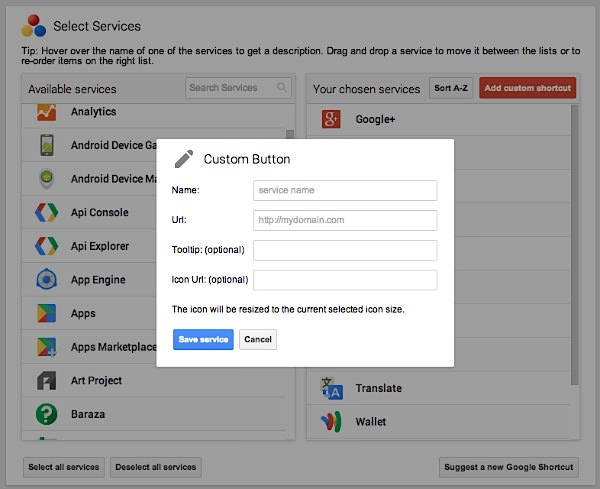This screenshot has height=489, width=600.
Task: Click the Analytics service icon
Action: click(46, 112)
